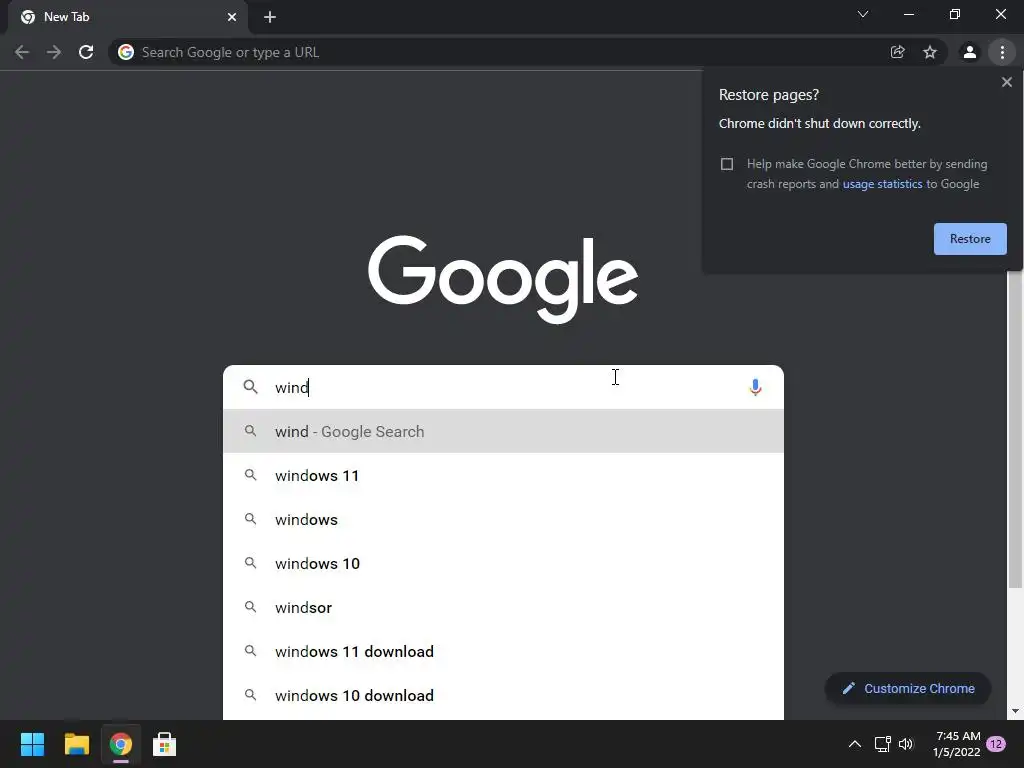Open the volume tray icon

(906, 744)
